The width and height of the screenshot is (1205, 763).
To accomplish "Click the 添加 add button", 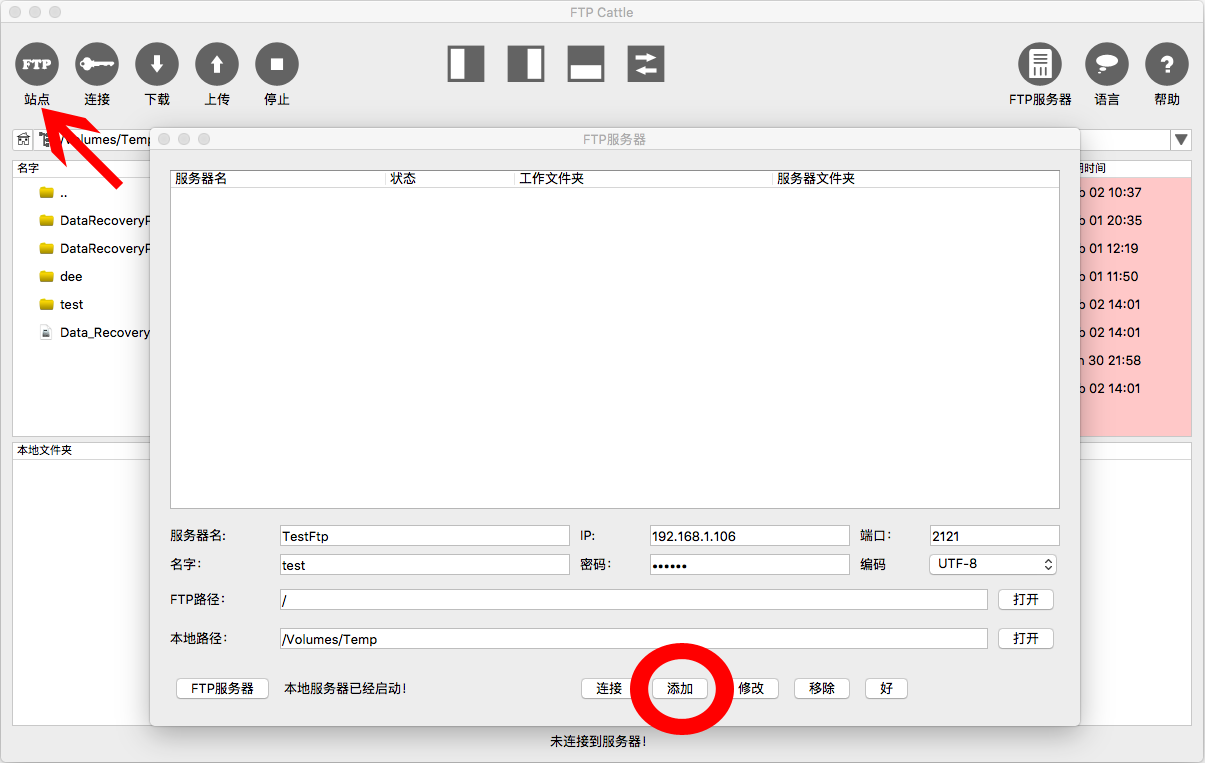I will [x=680, y=688].
